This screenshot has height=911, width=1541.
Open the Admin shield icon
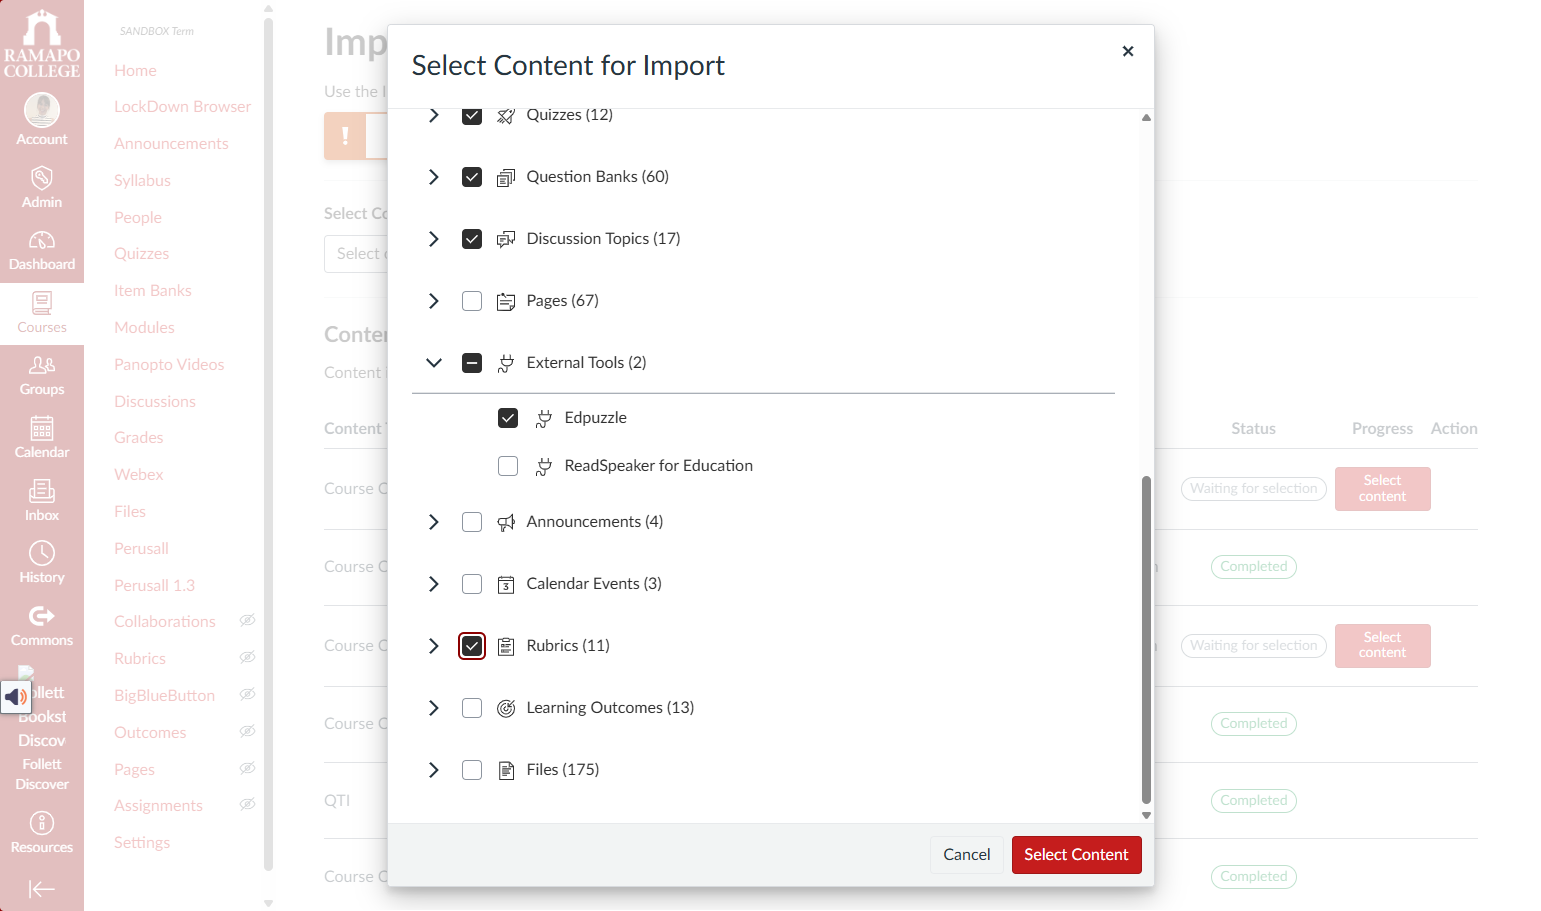pos(42,178)
